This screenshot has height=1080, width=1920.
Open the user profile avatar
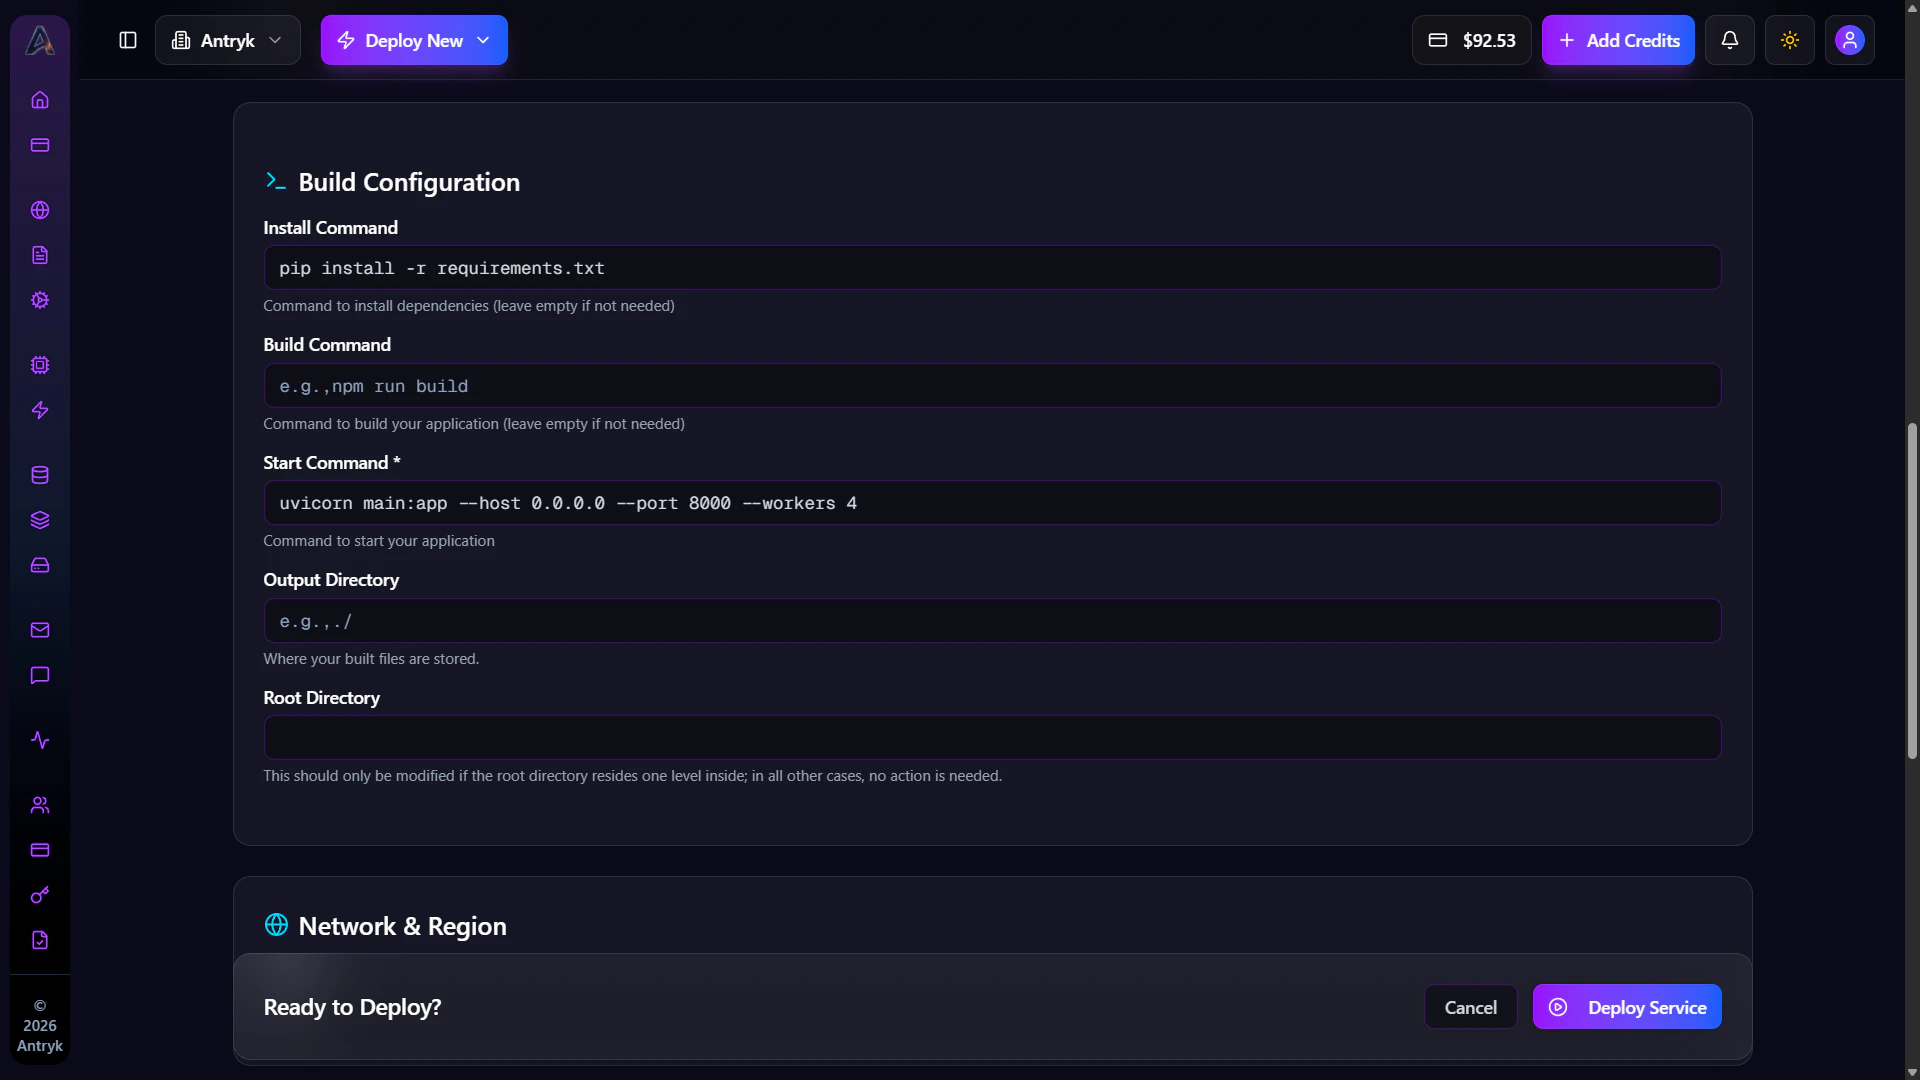[1849, 40]
